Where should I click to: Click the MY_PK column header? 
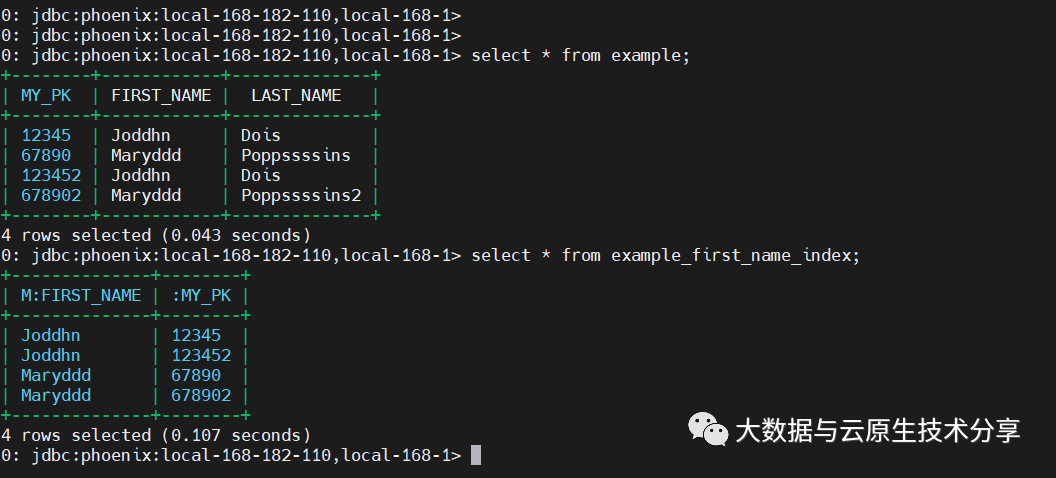pos(46,96)
